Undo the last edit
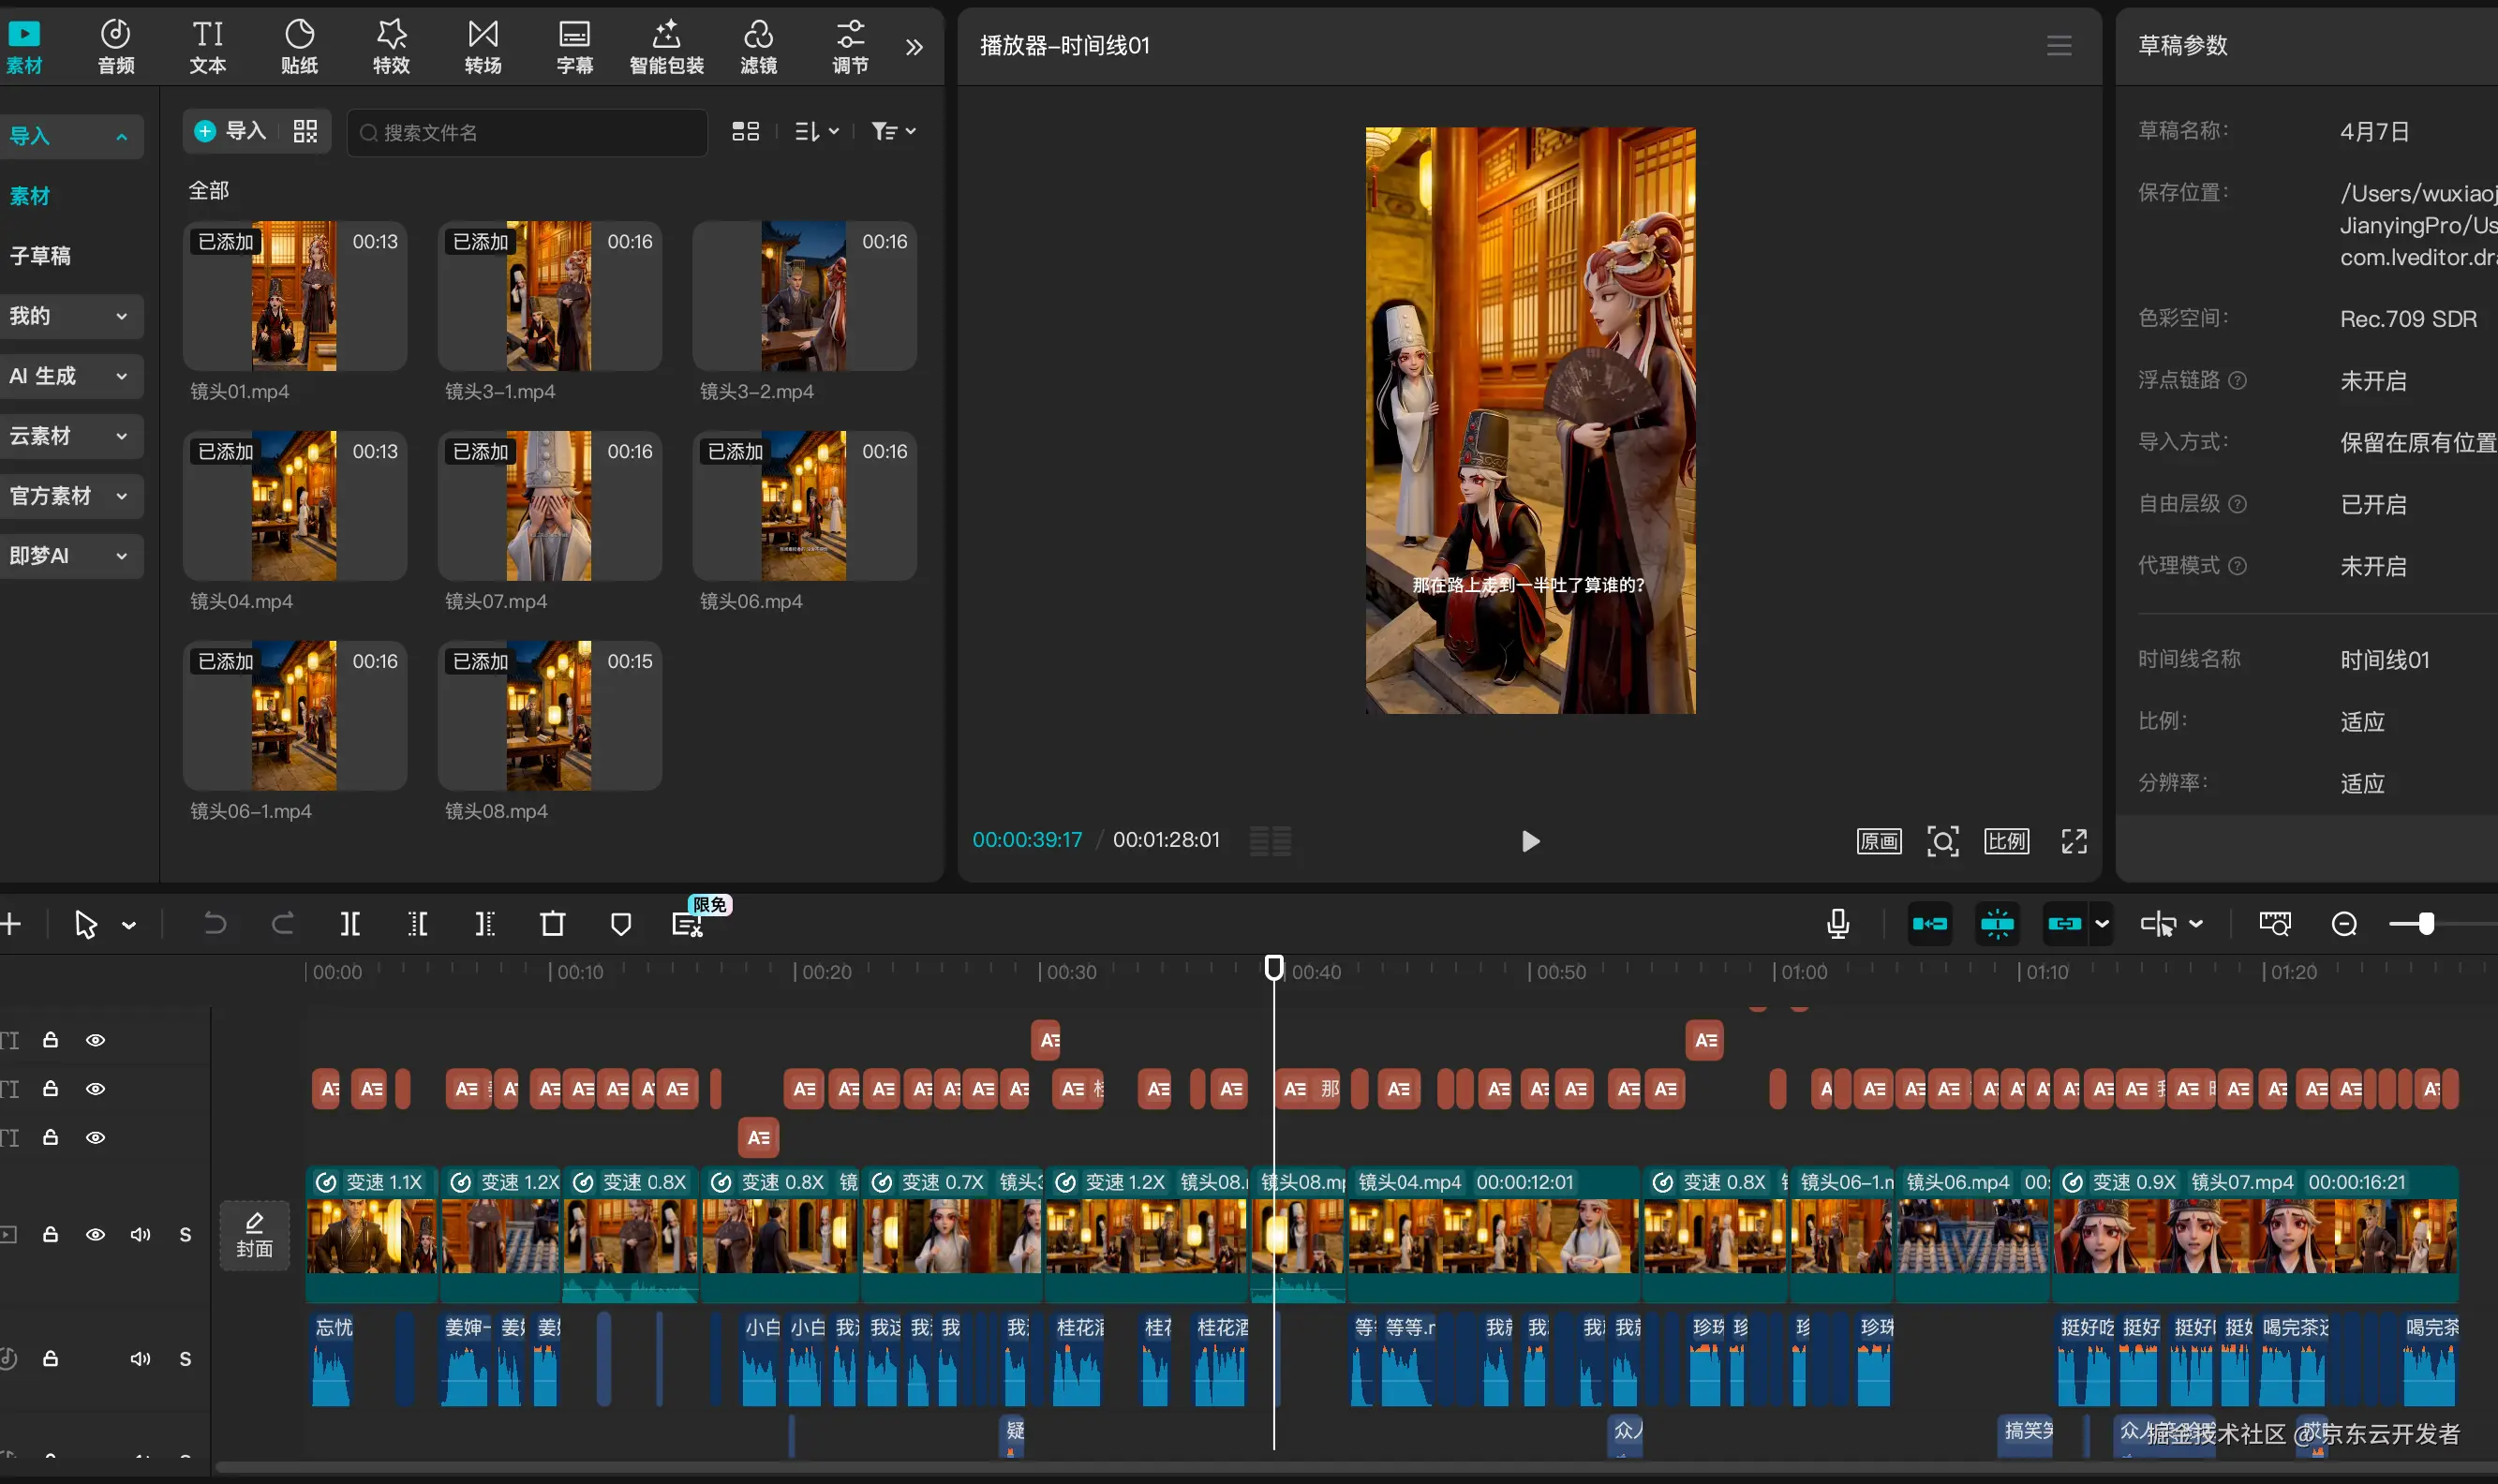The image size is (2498, 1484). click(214, 923)
